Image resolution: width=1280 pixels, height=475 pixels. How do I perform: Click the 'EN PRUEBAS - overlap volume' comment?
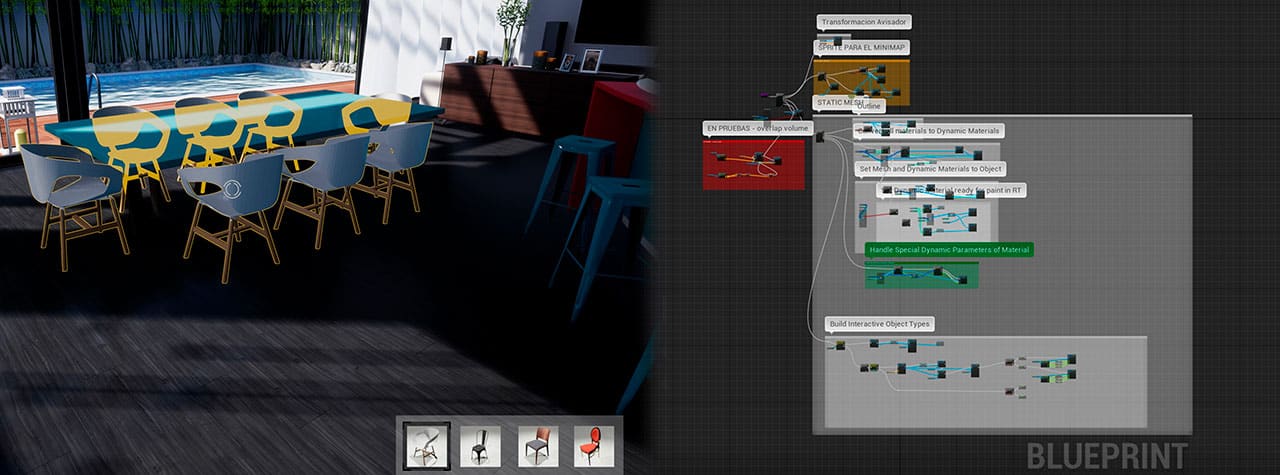coord(757,128)
